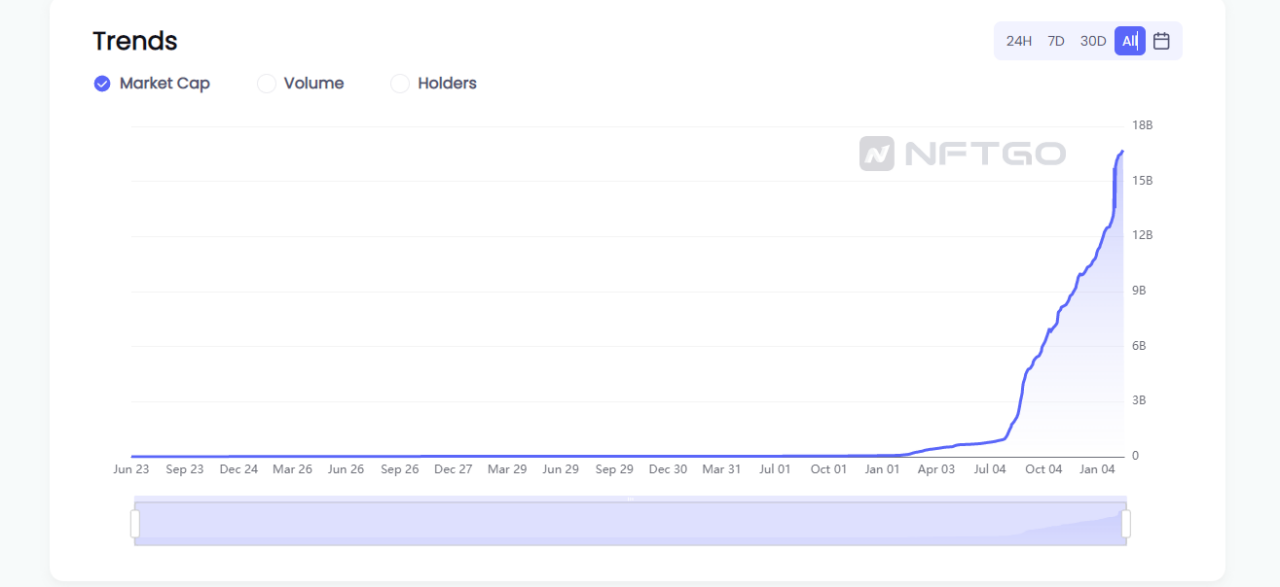
Task: Click the Jun 23 x-axis label
Action: (131, 469)
